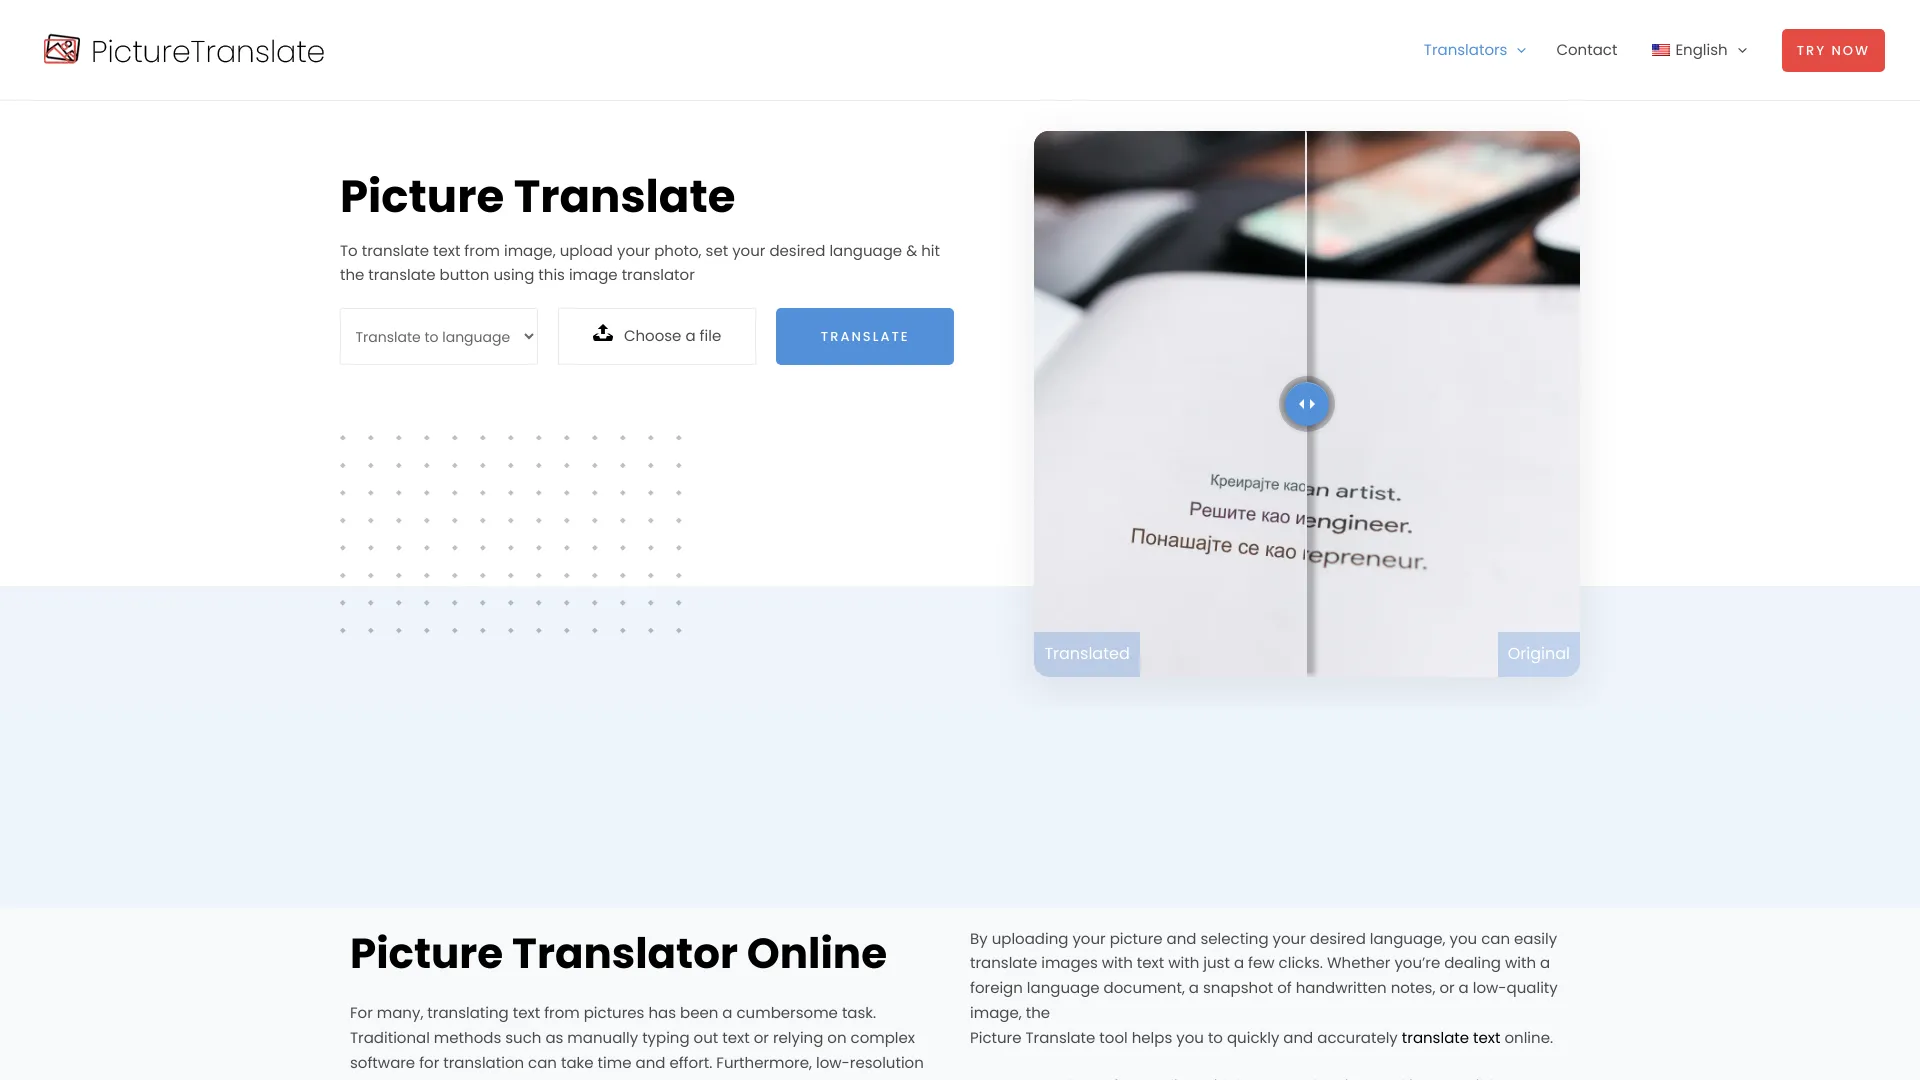Viewport: 1920px width, 1080px height.
Task: Click the translate text bold link
Action: pos(1451,1038)
